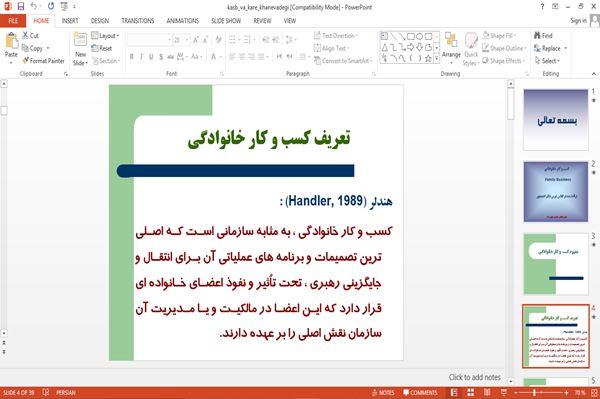
Task: Click the PERSIAN language indicator
Action: [x=66, y=392]
